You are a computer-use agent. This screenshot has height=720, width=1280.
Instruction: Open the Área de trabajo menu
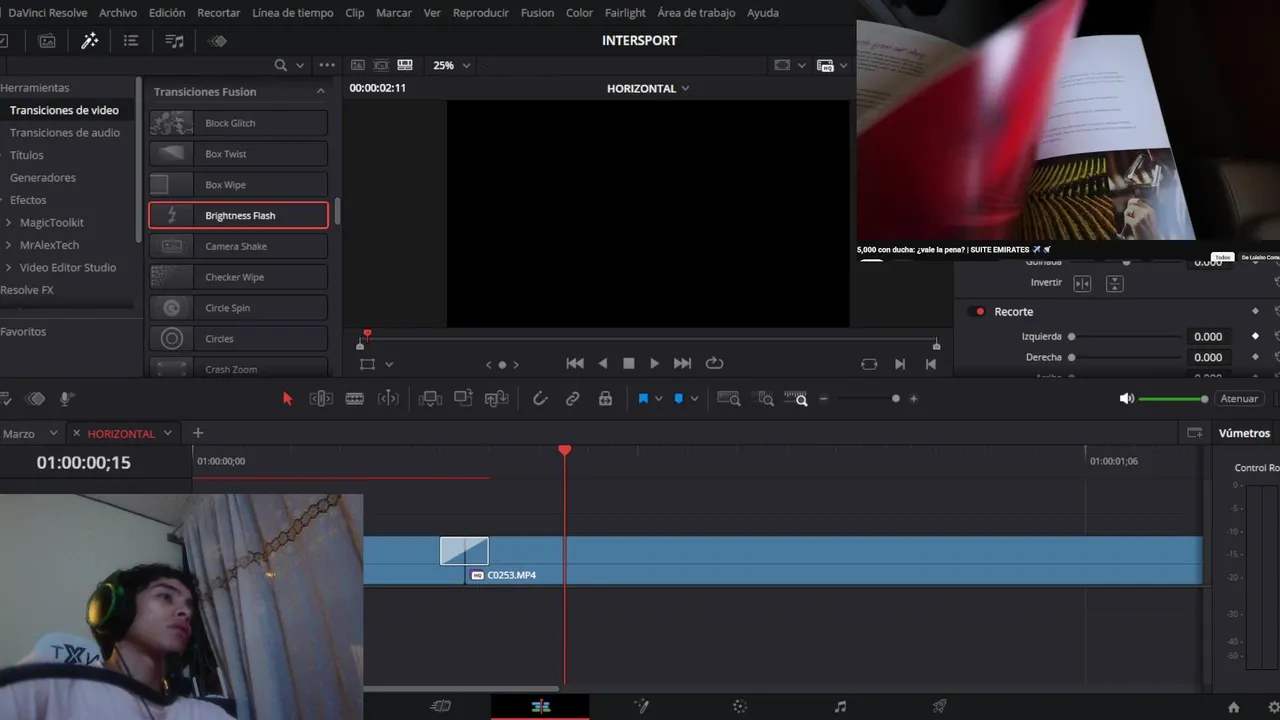pos(696,13)
